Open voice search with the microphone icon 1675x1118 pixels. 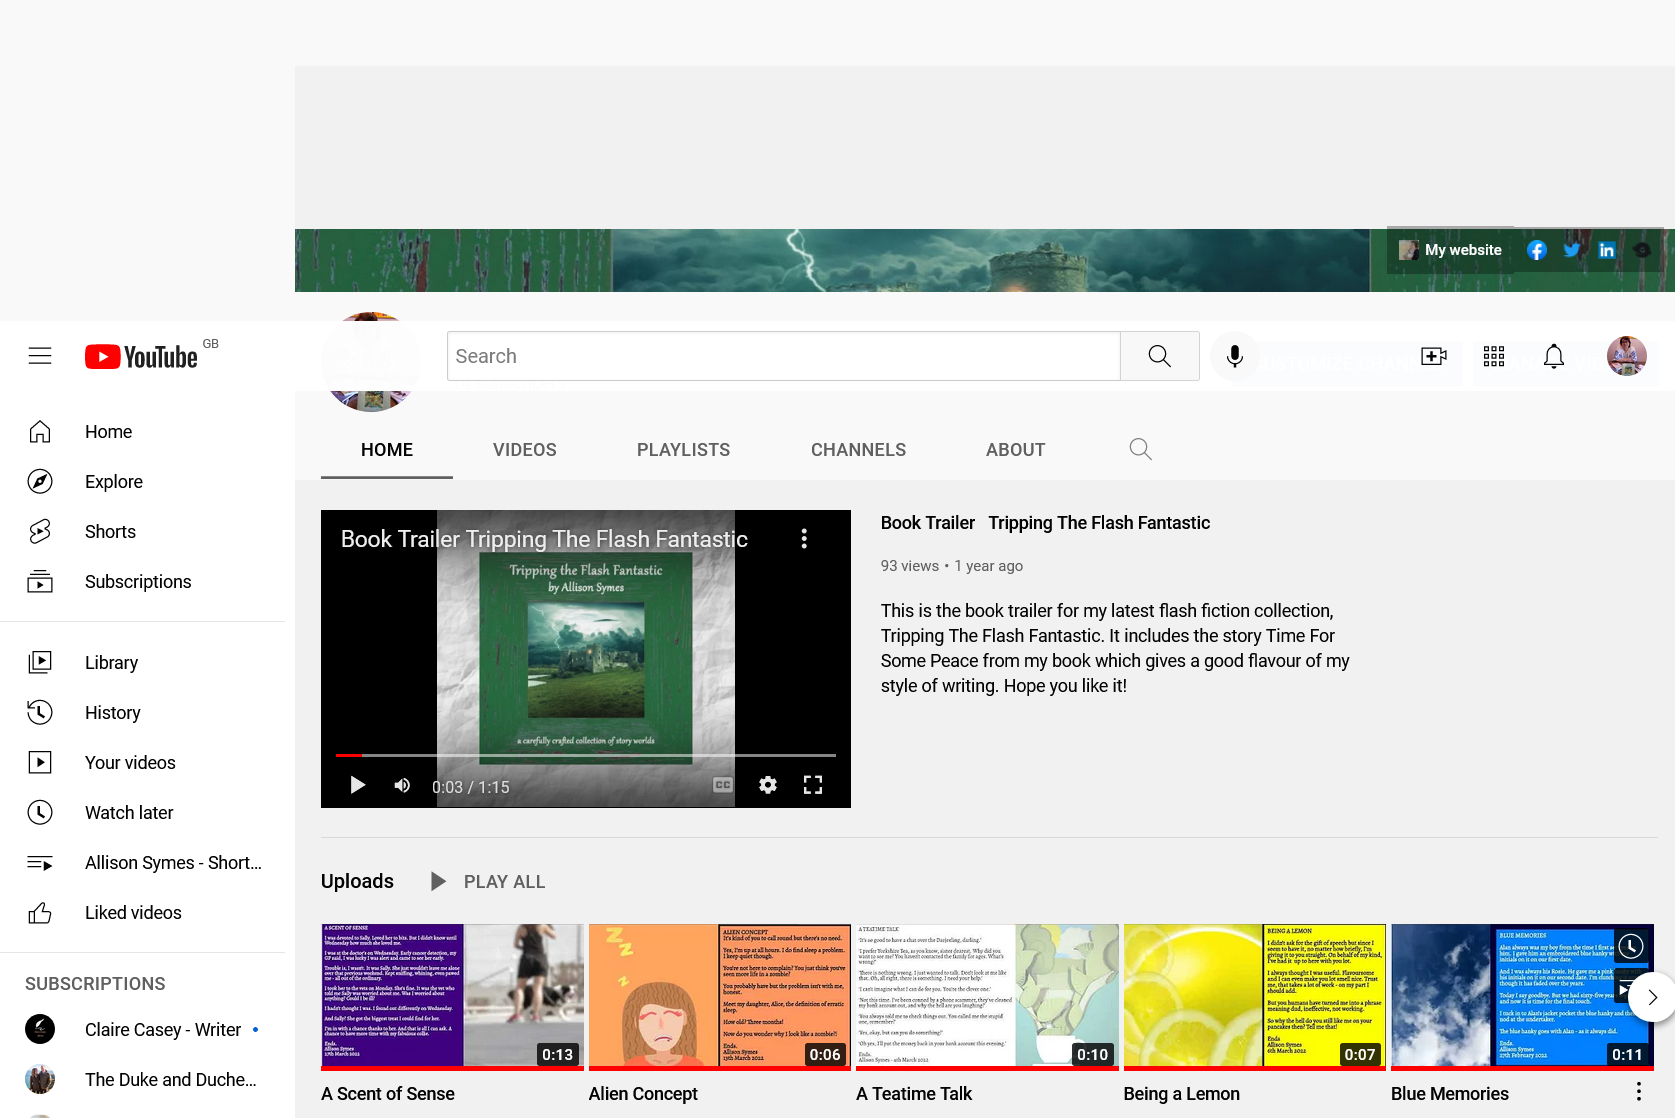1235,356
